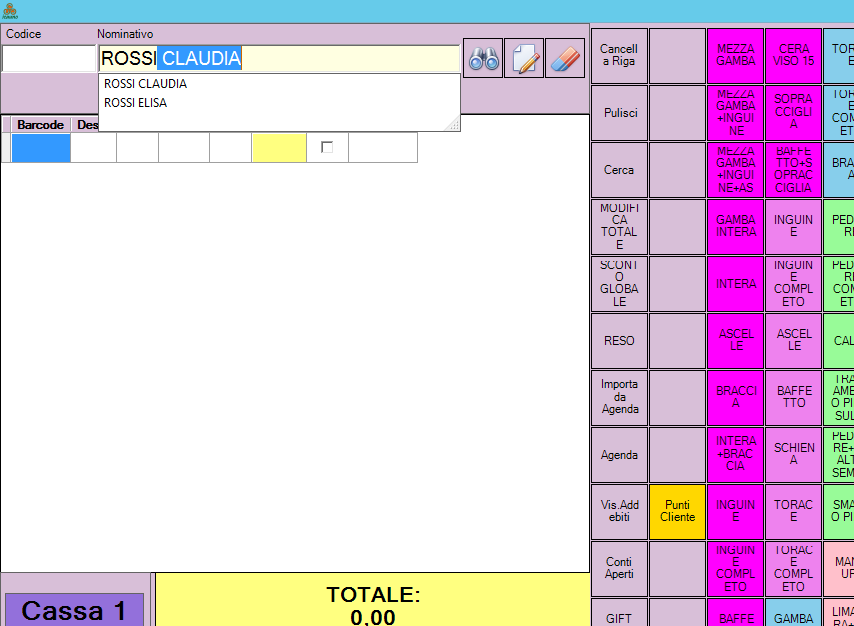
Task: Open the Cerca function
Action: tap(619, 170)
